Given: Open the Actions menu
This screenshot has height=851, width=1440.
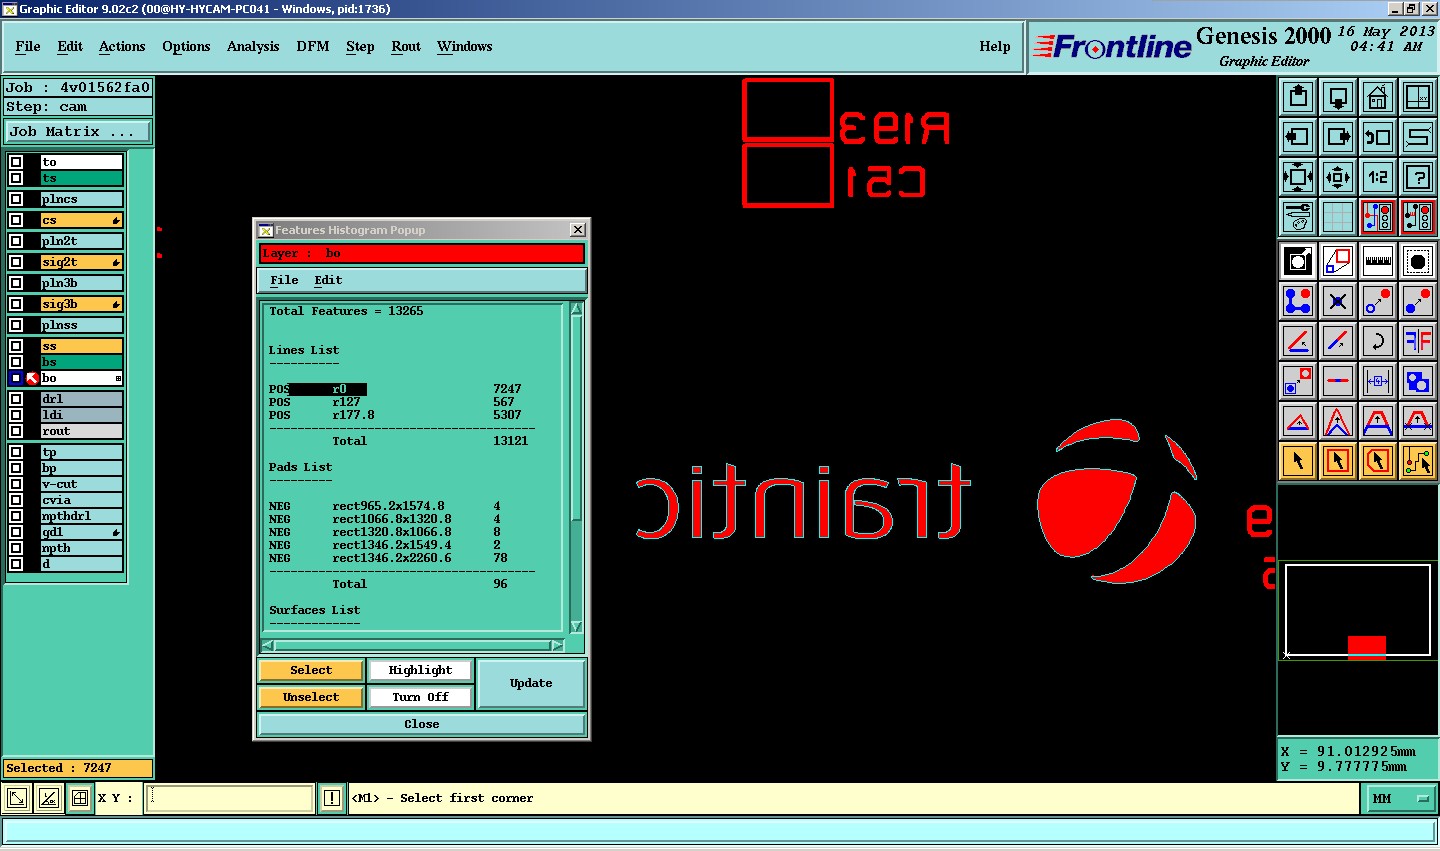Looking at the screenshot, I should click(x=122, y=46).
